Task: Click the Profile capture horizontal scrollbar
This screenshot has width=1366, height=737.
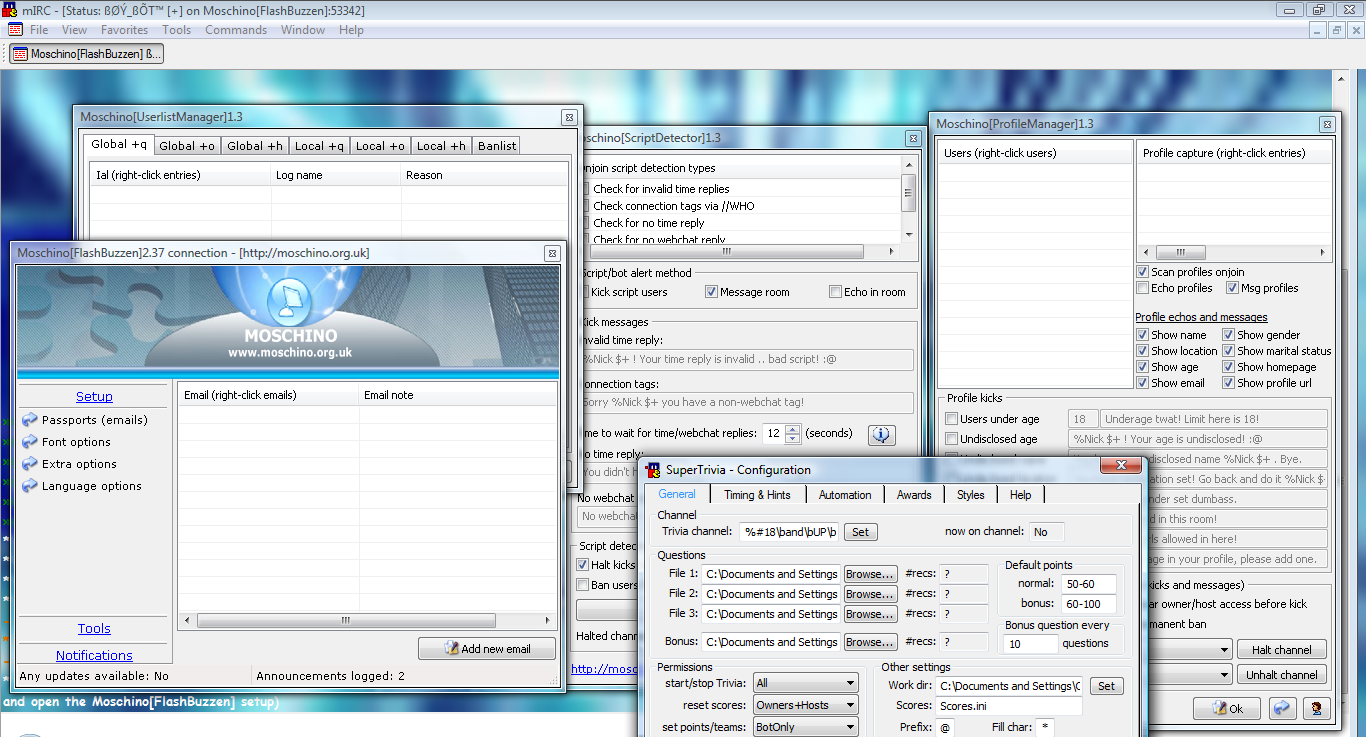Action: (1234, 253)
